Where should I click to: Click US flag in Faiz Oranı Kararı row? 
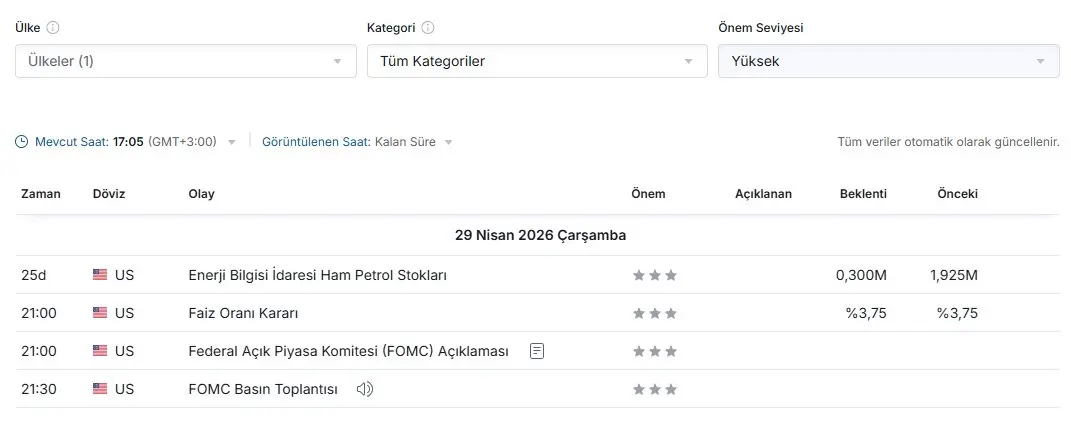tap(100, 313)
